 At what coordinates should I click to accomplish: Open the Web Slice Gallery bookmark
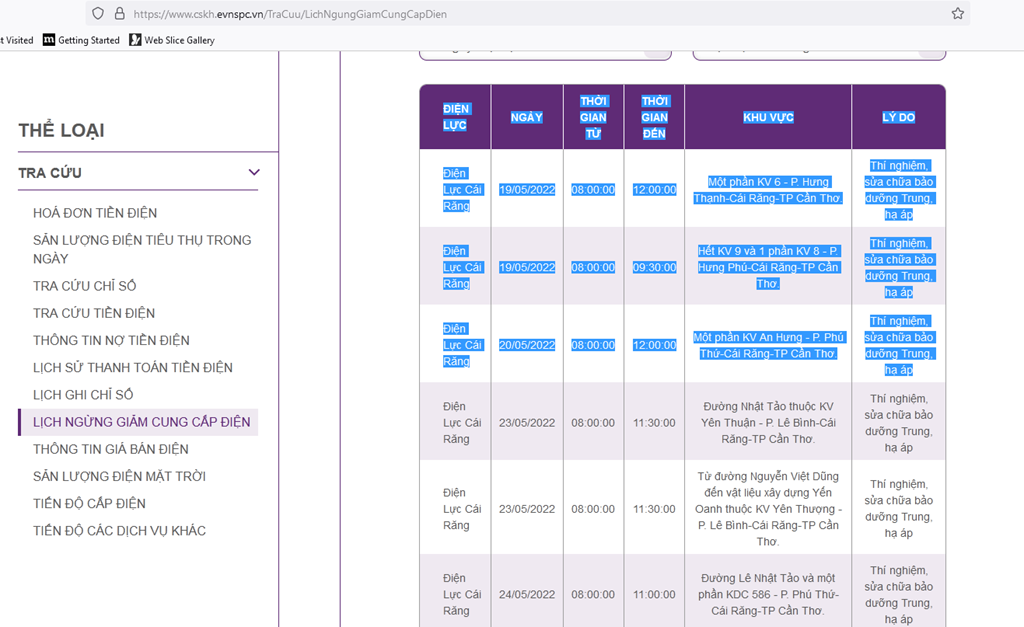(x=172, y=40)
